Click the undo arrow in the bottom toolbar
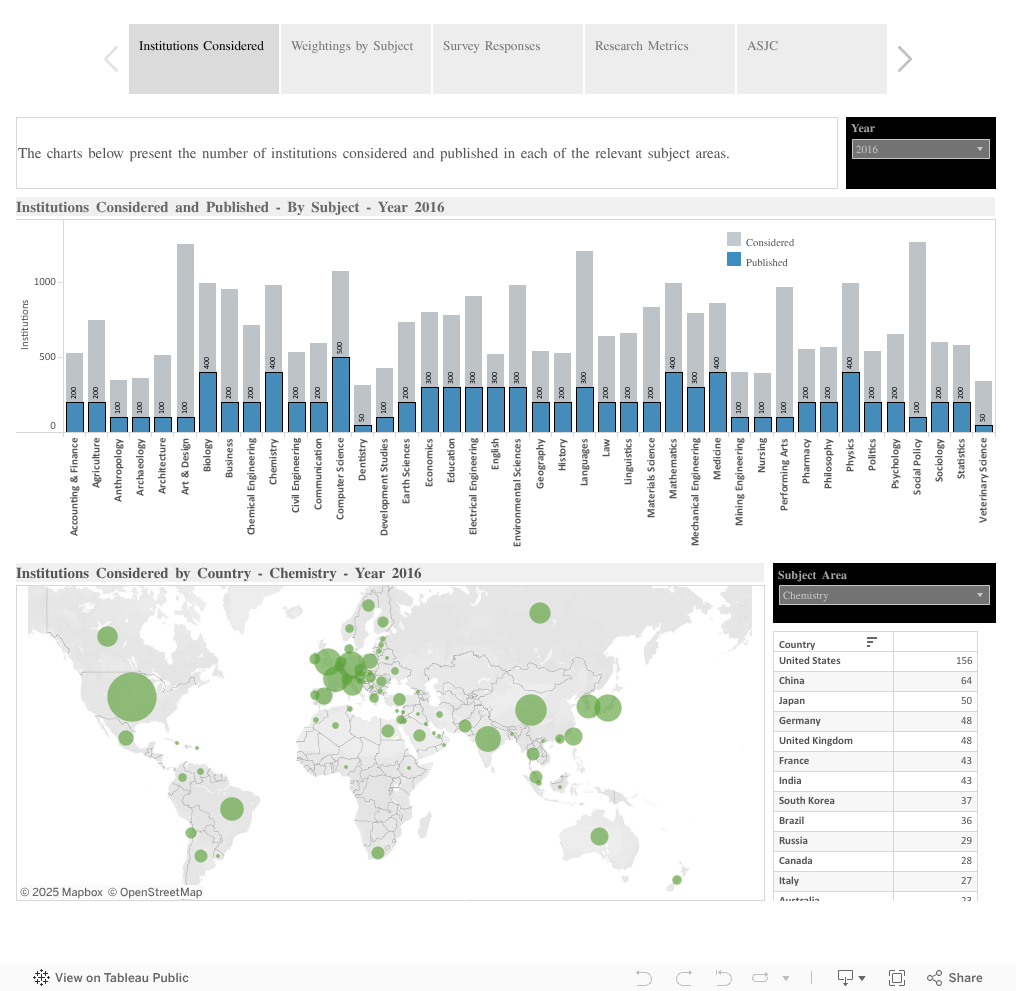Viewport: 1016px width, 991px height. coord(644,978)
